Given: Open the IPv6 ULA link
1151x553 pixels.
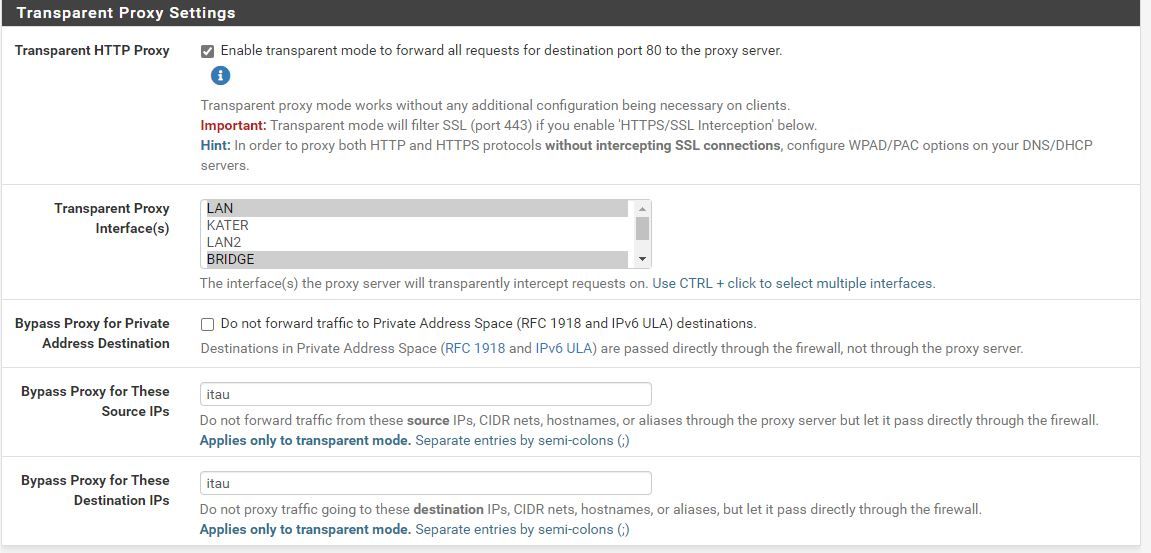Looking at the screenshot, I should pyautogui.click(x=565, y=349).
